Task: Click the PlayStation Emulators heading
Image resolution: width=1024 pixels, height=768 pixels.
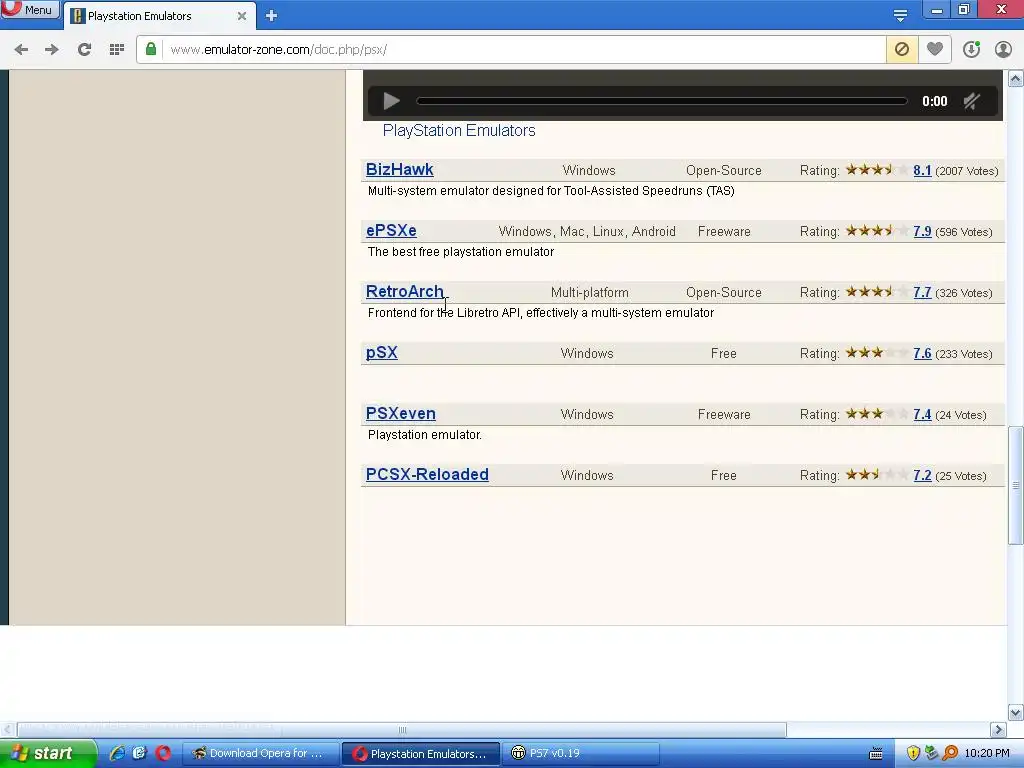Action: [459, 131]
